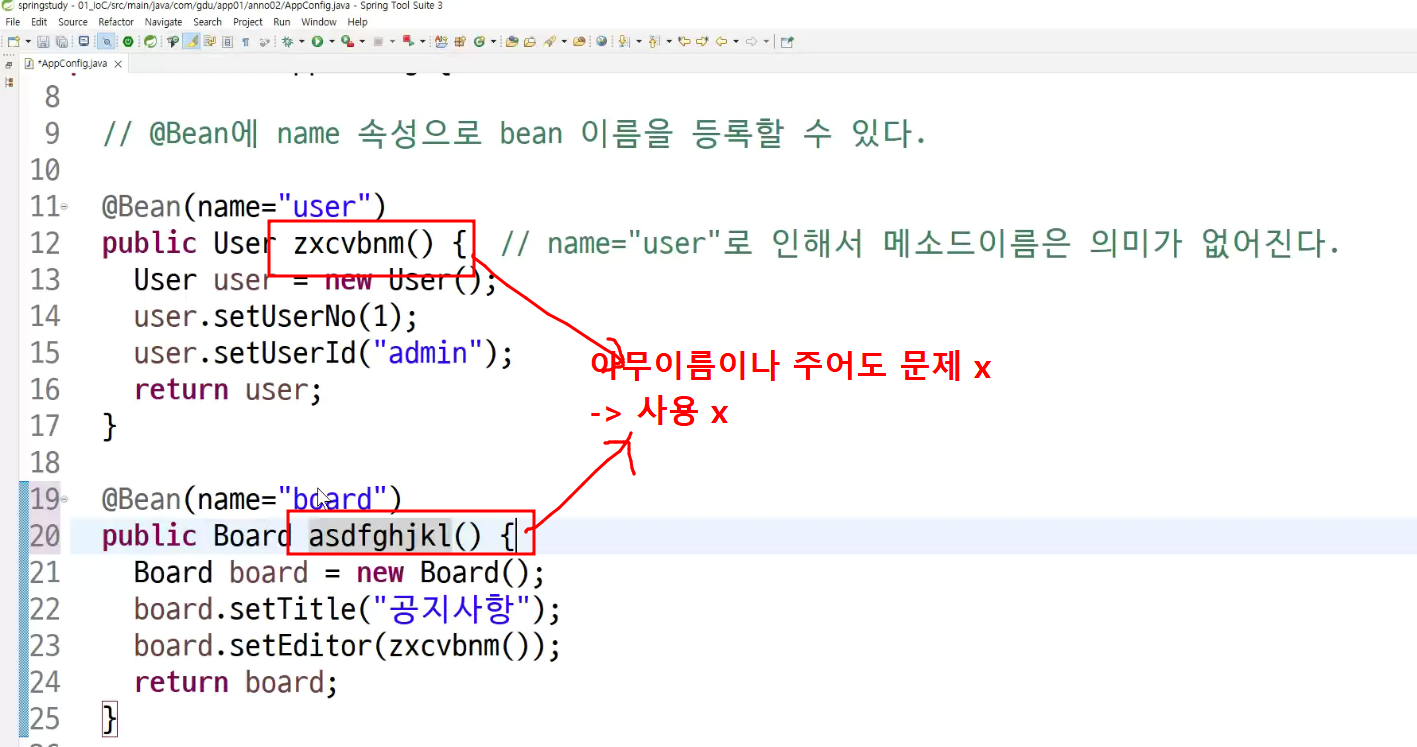Image resolution: width=1417 pixels, height=747 pixels.
Task: Close the AppConfig.java editor tab
Action: [118, 64]
